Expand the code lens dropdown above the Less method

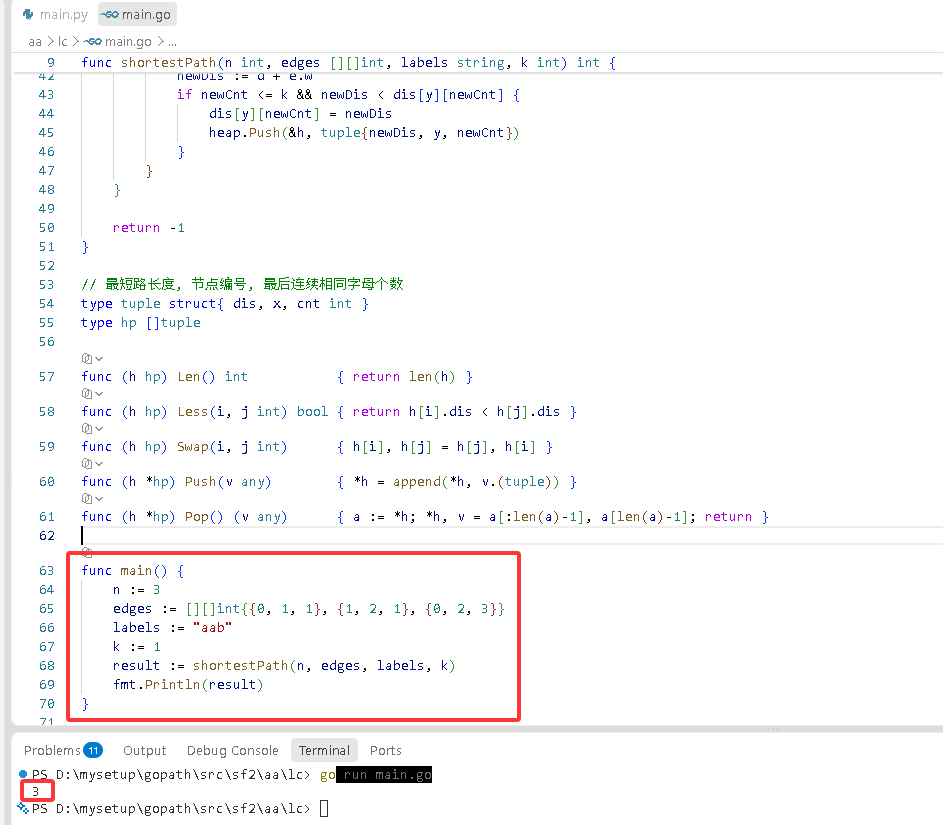(93, 393)
